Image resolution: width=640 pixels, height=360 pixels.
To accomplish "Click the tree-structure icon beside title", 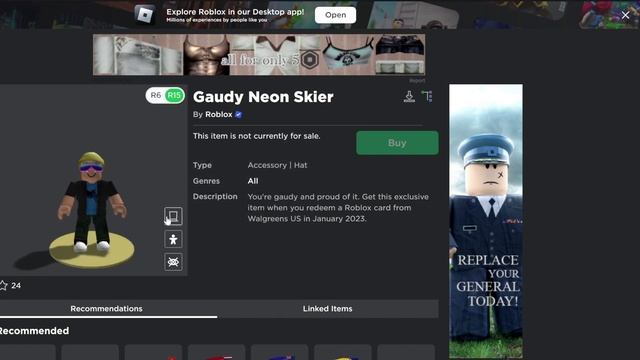I will pos(427,96).
